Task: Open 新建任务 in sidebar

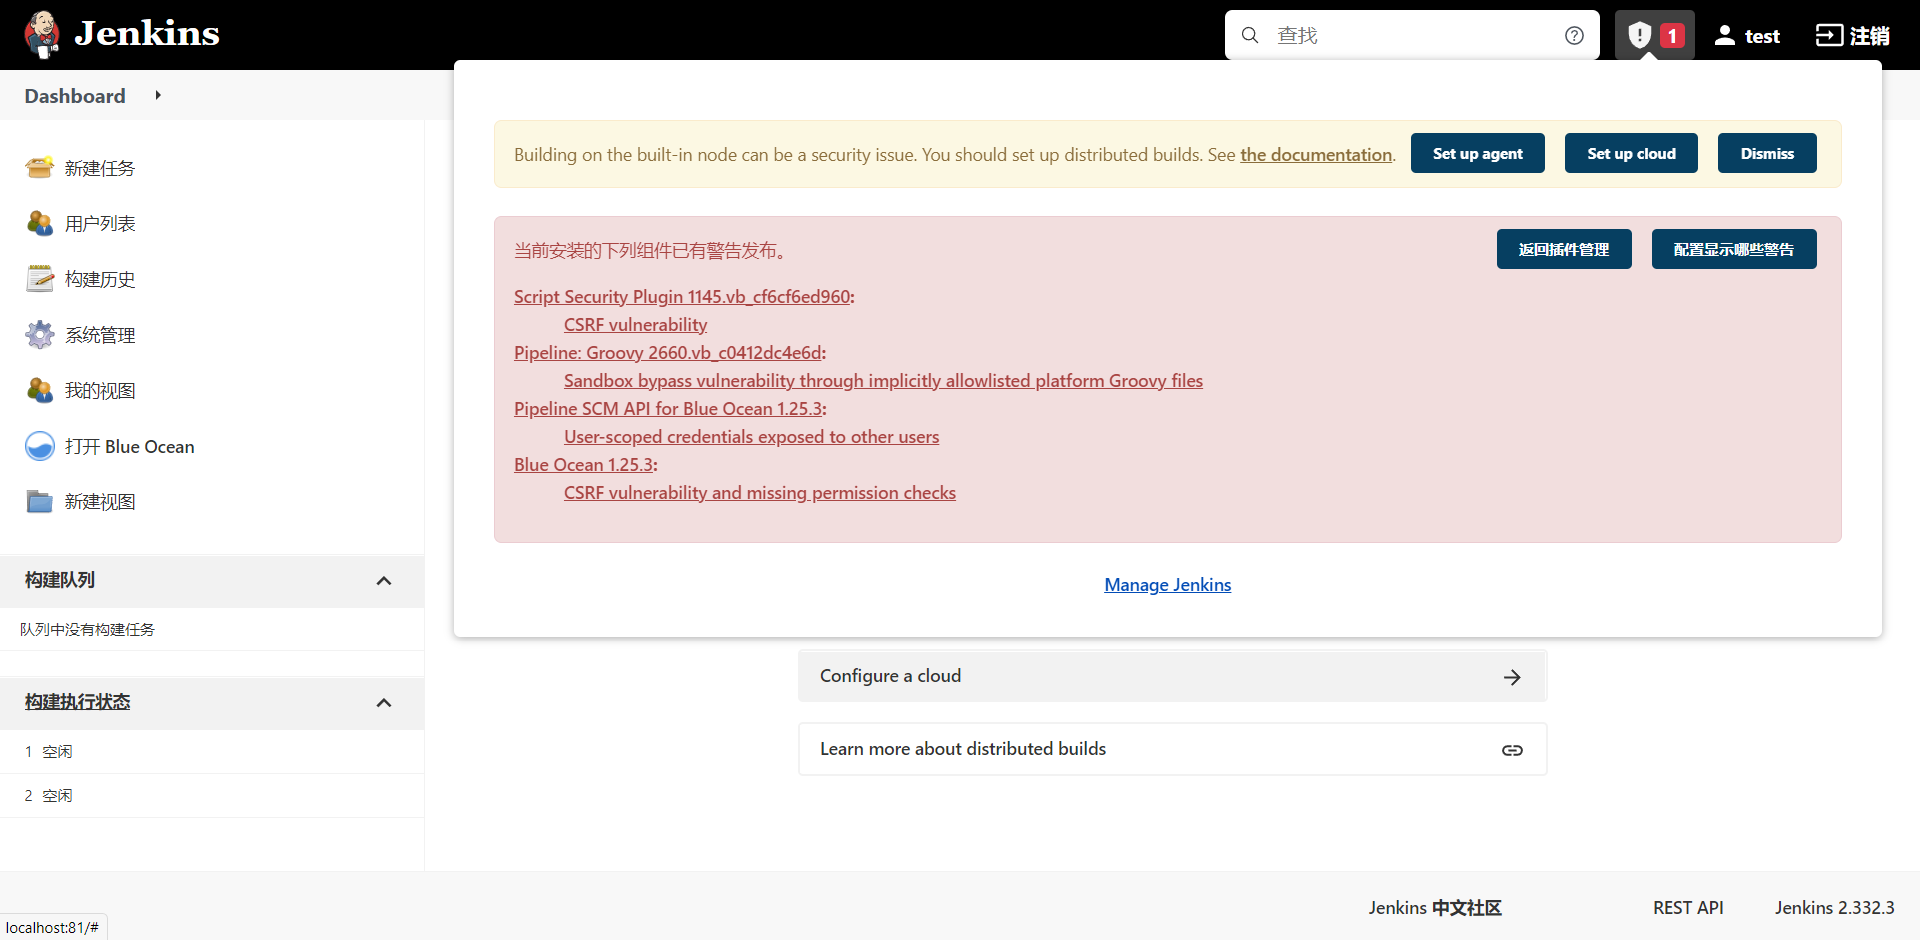Action: [100, 168]
